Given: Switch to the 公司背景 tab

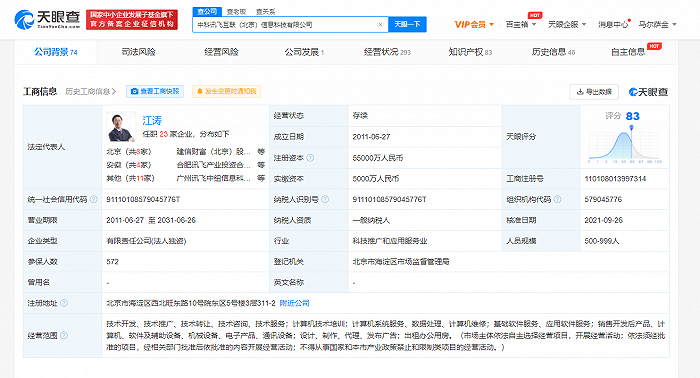Looking at the screenshot, I should click(x=56, y=52).
